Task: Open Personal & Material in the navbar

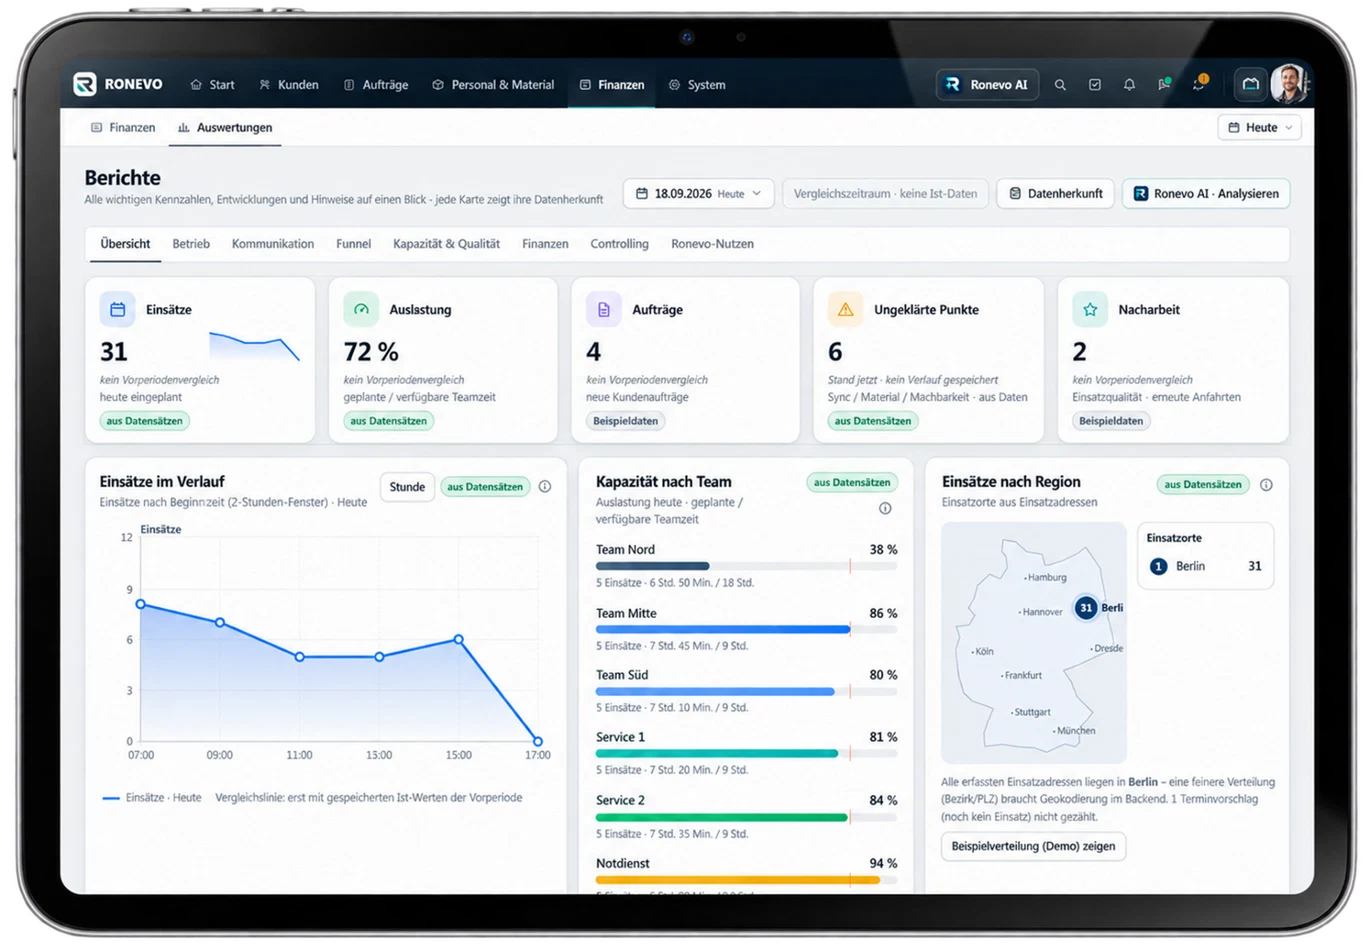Action: pos(493,85)
